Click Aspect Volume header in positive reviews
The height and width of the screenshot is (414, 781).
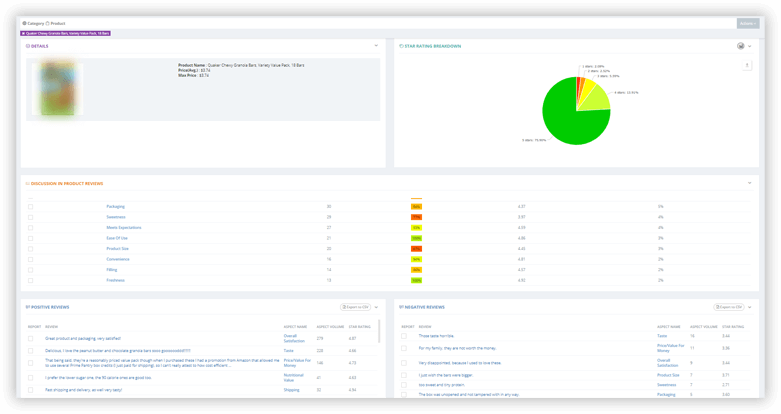tap(330, 327)
